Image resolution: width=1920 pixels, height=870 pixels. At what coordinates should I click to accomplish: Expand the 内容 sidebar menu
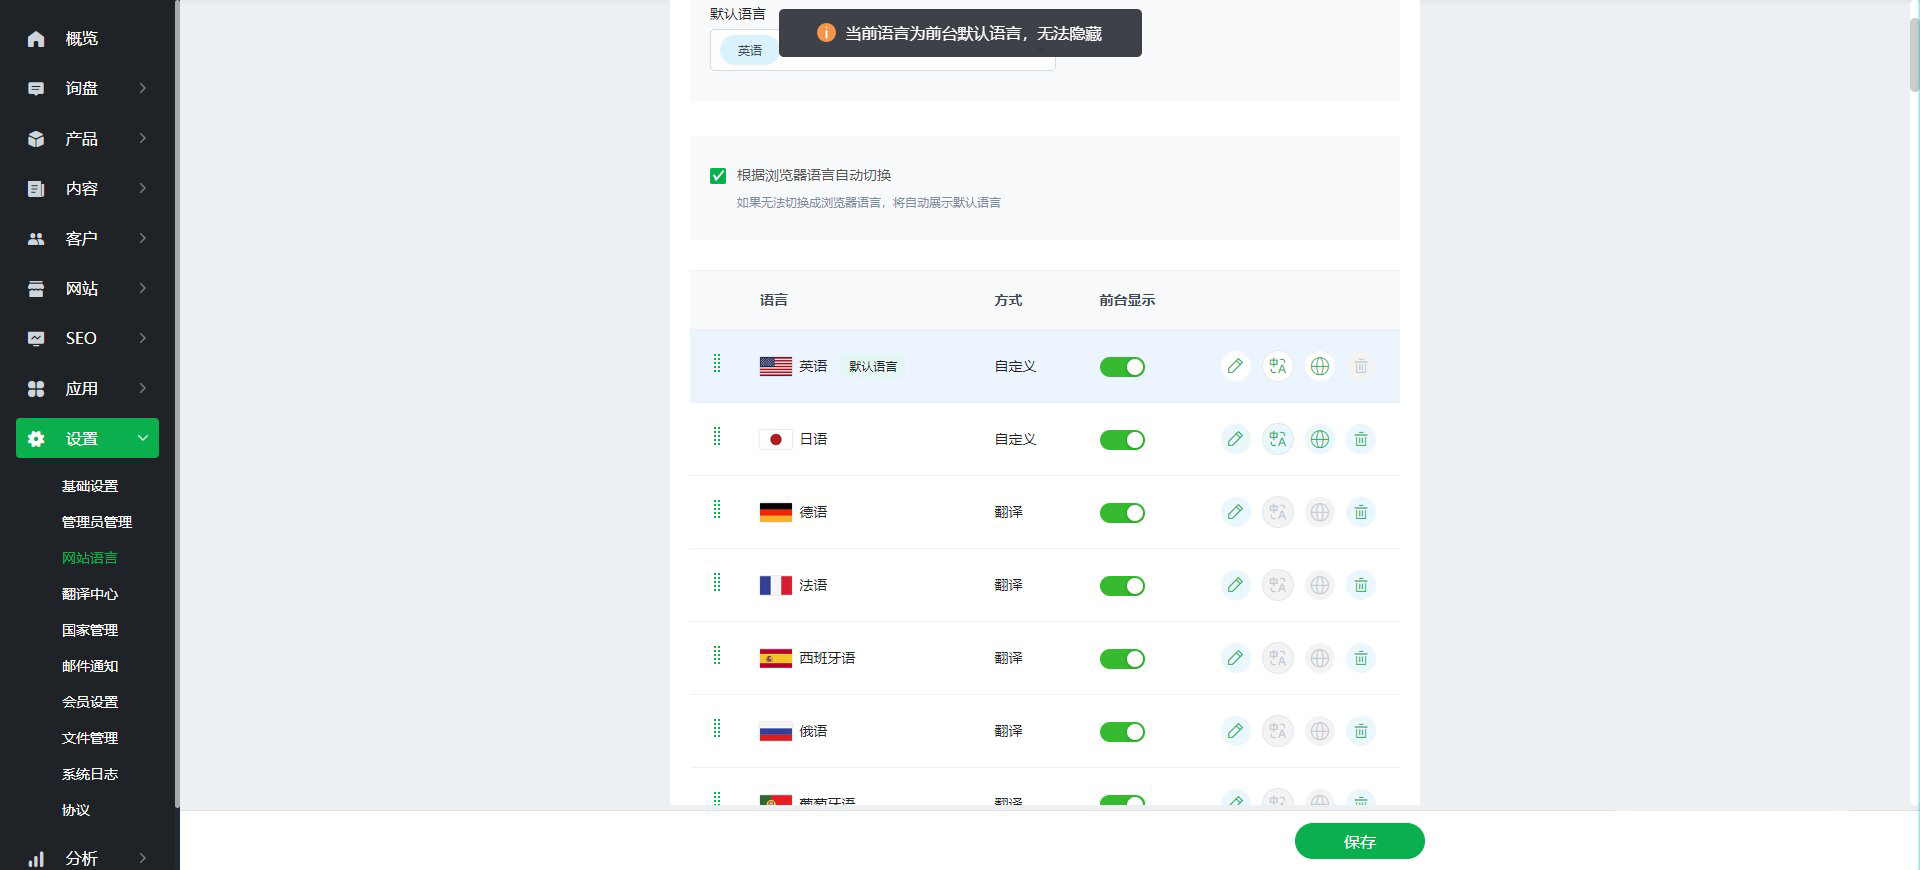click(x=87, y=188)
